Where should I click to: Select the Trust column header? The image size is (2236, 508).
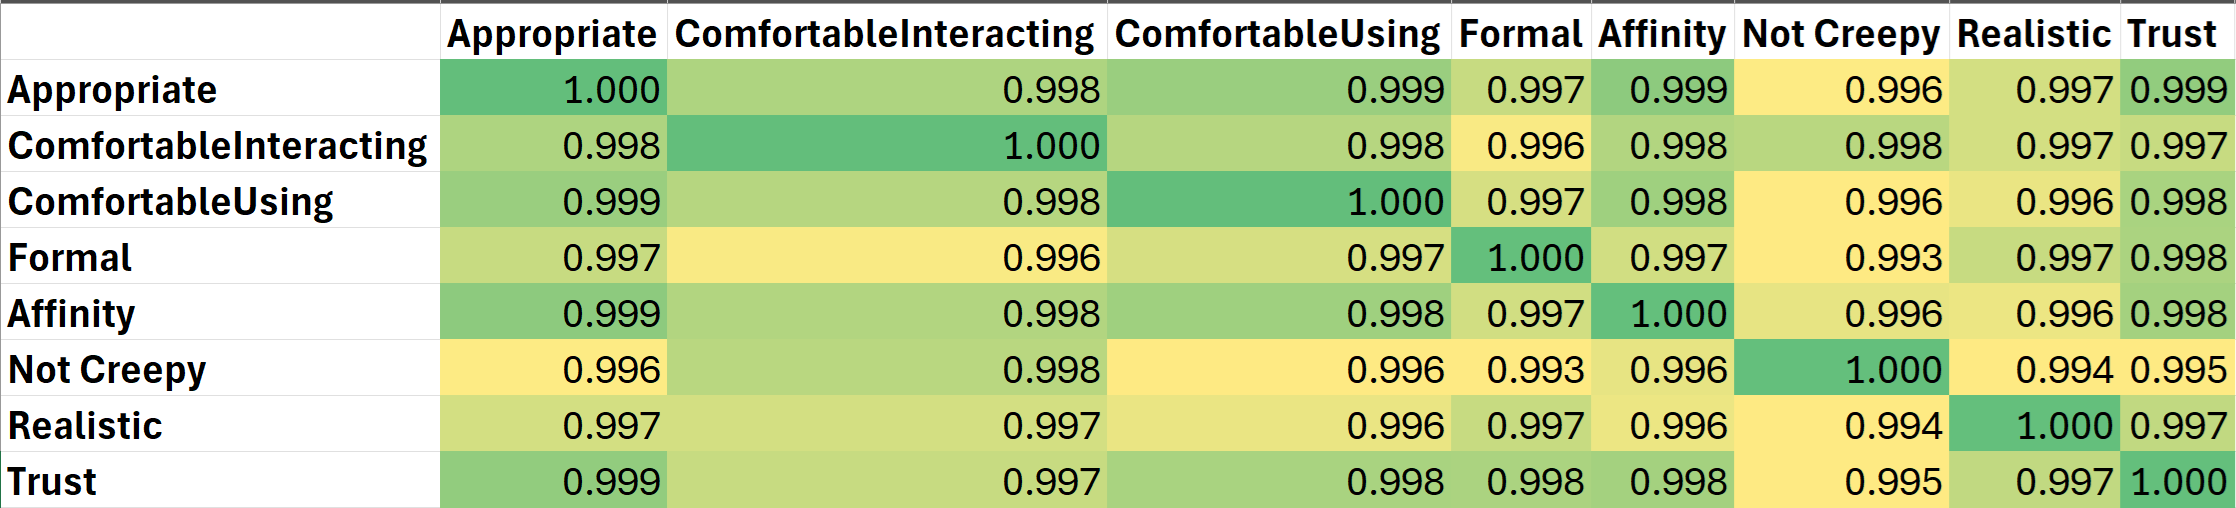point(2176,32)
